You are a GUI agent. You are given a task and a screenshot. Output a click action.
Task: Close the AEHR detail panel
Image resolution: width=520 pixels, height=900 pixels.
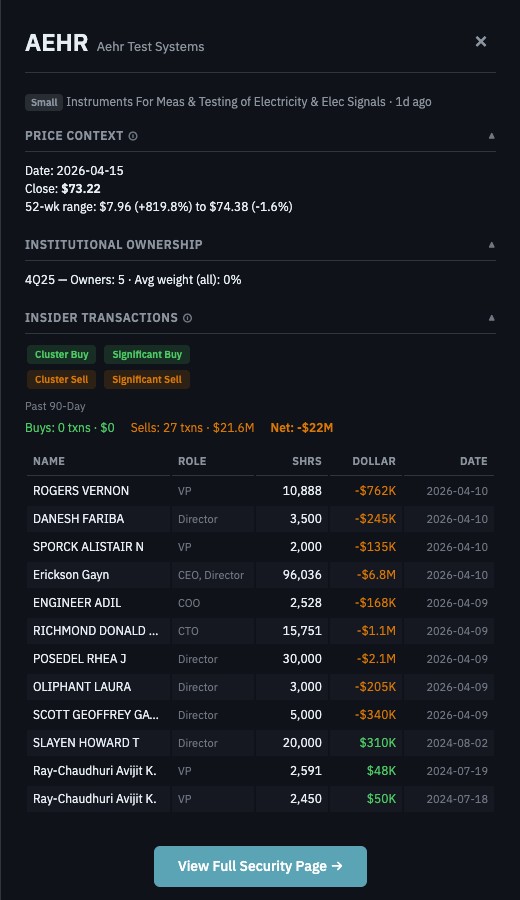click(481, 41)
